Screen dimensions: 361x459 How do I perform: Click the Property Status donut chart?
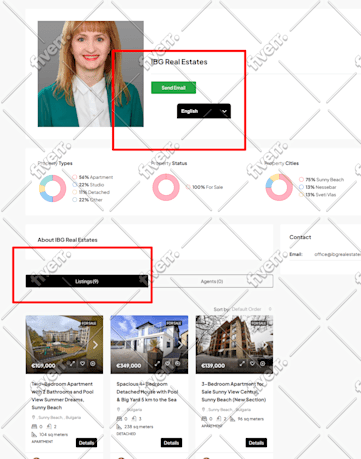166,187
